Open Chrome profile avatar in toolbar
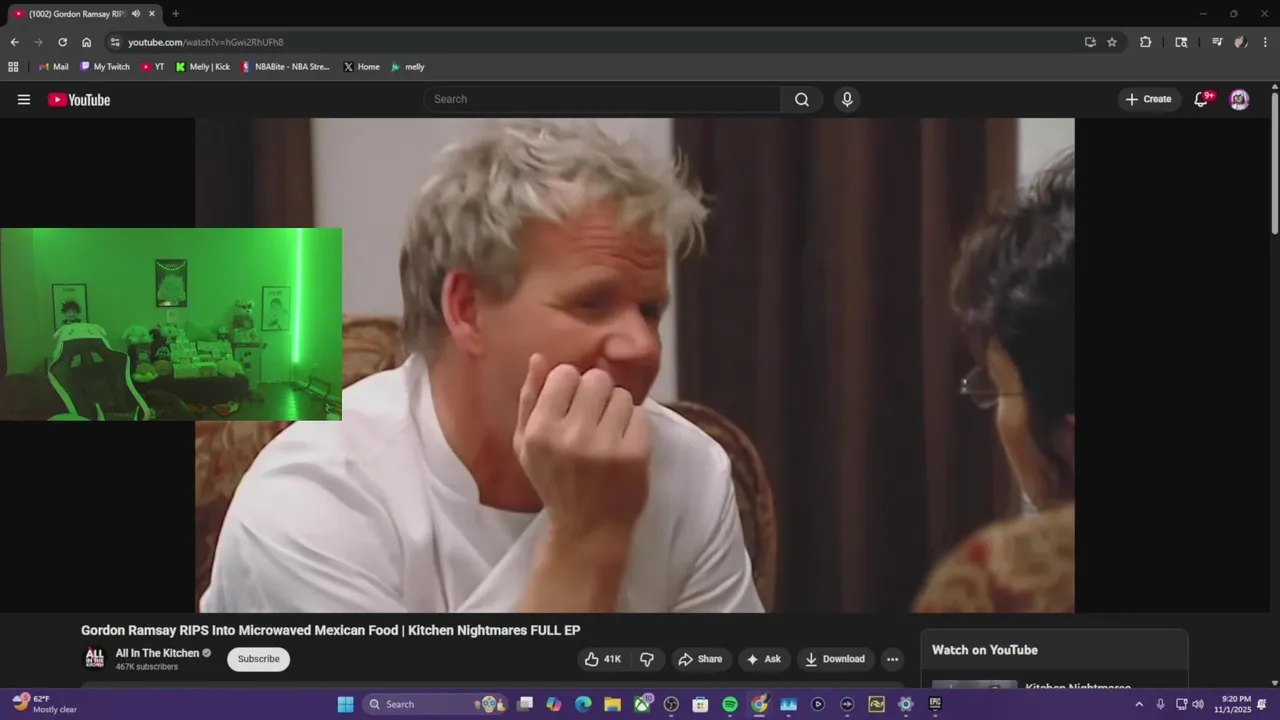1280x720 pixels. coord(1241,42)
